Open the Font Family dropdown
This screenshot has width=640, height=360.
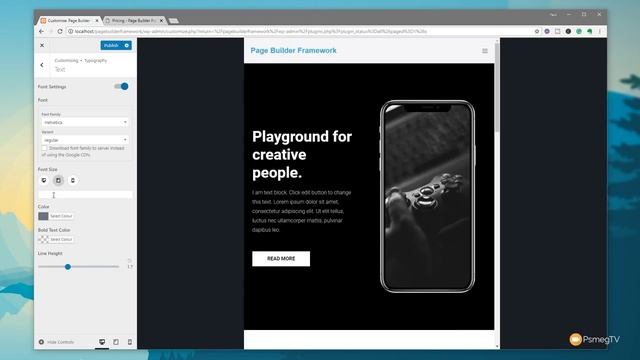click(85, 122)
